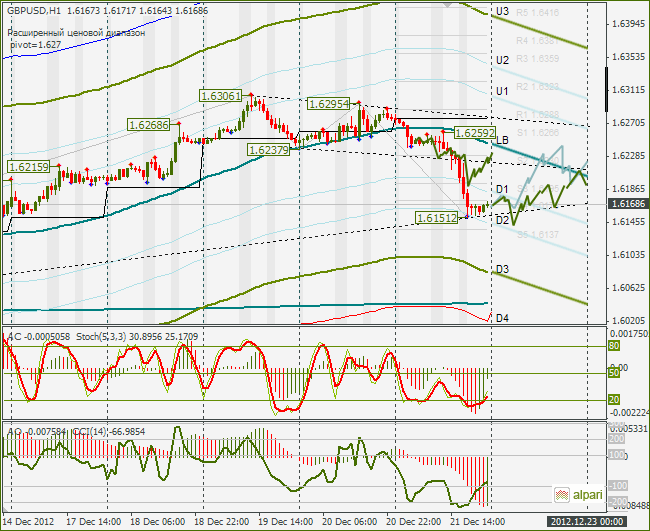The image size is (650, 531).
Task: Click the 1.62285 price scale value
Action: point(628,156)
